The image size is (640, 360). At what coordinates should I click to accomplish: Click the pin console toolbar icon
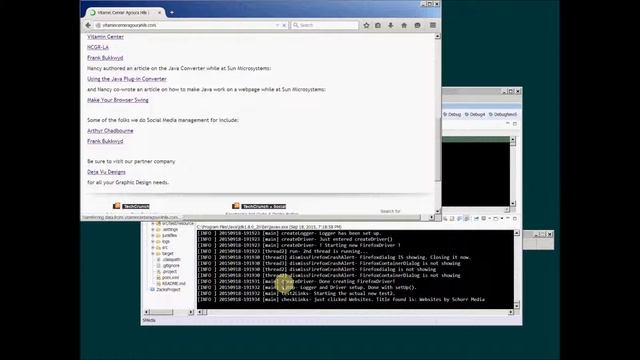[x=476, y=219]
